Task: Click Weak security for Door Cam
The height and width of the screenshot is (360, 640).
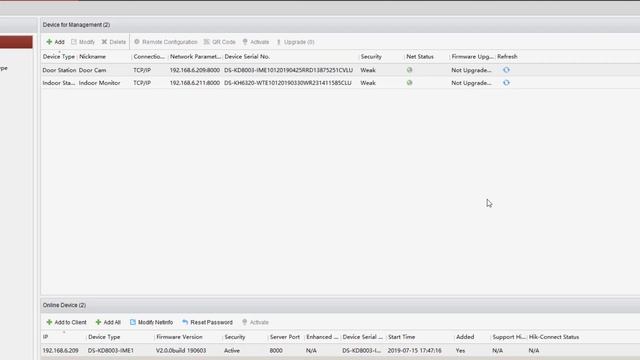Action: point(368,70)
